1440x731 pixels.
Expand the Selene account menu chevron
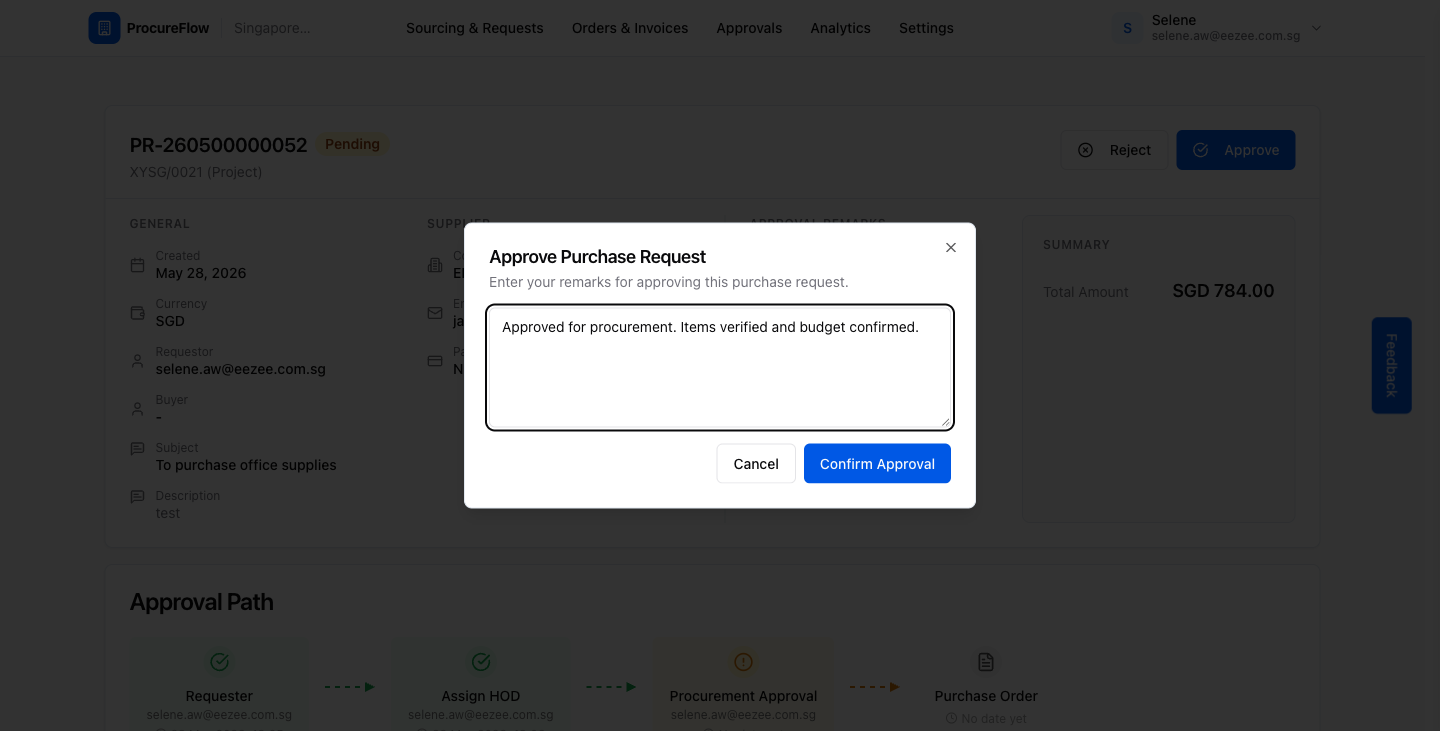point(1316,28)
